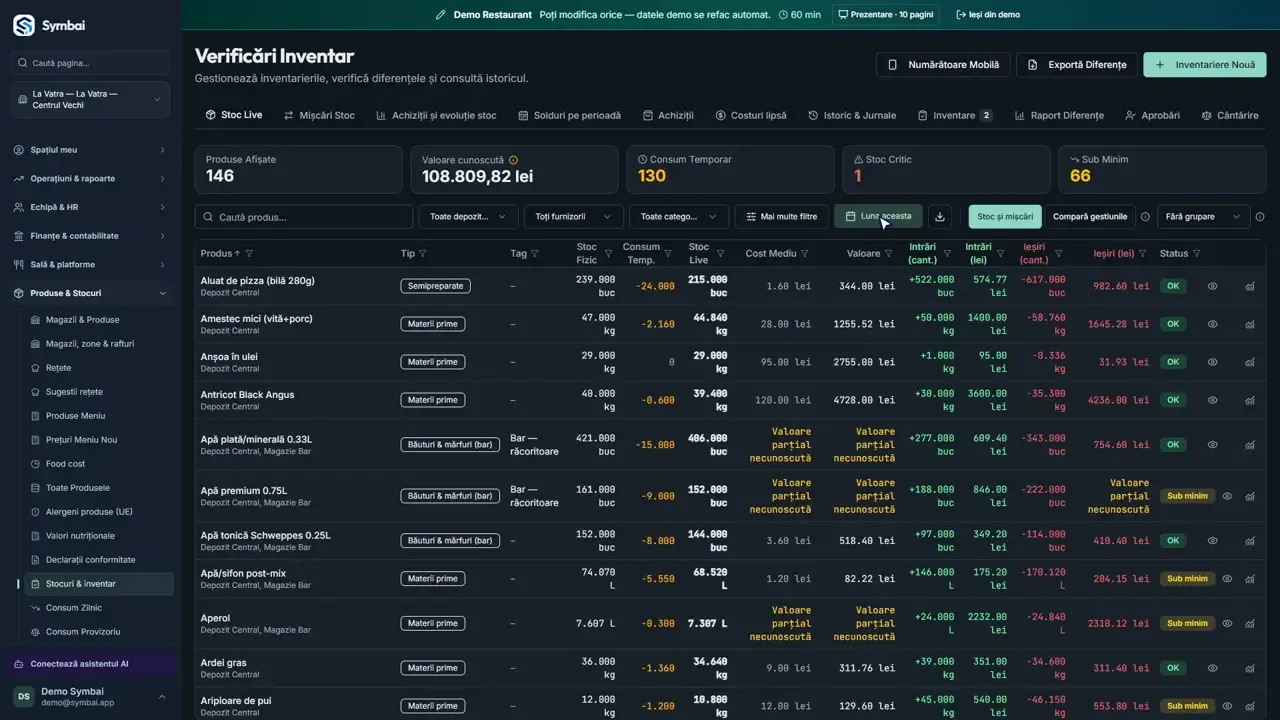The image size is (1280, 720).
Task: Click filter icon in Status column header
Action: tap(1197, 254)
